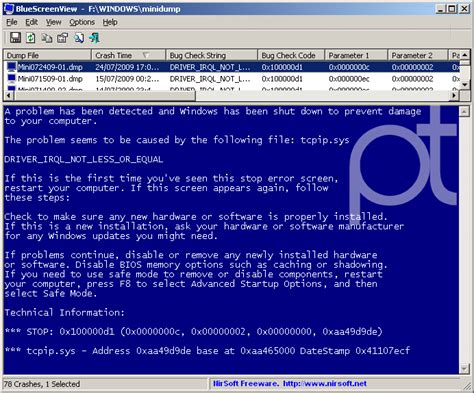Screen dimensions: 474x393
Task: Click the Crash Time column header
Action: (128, 55)
